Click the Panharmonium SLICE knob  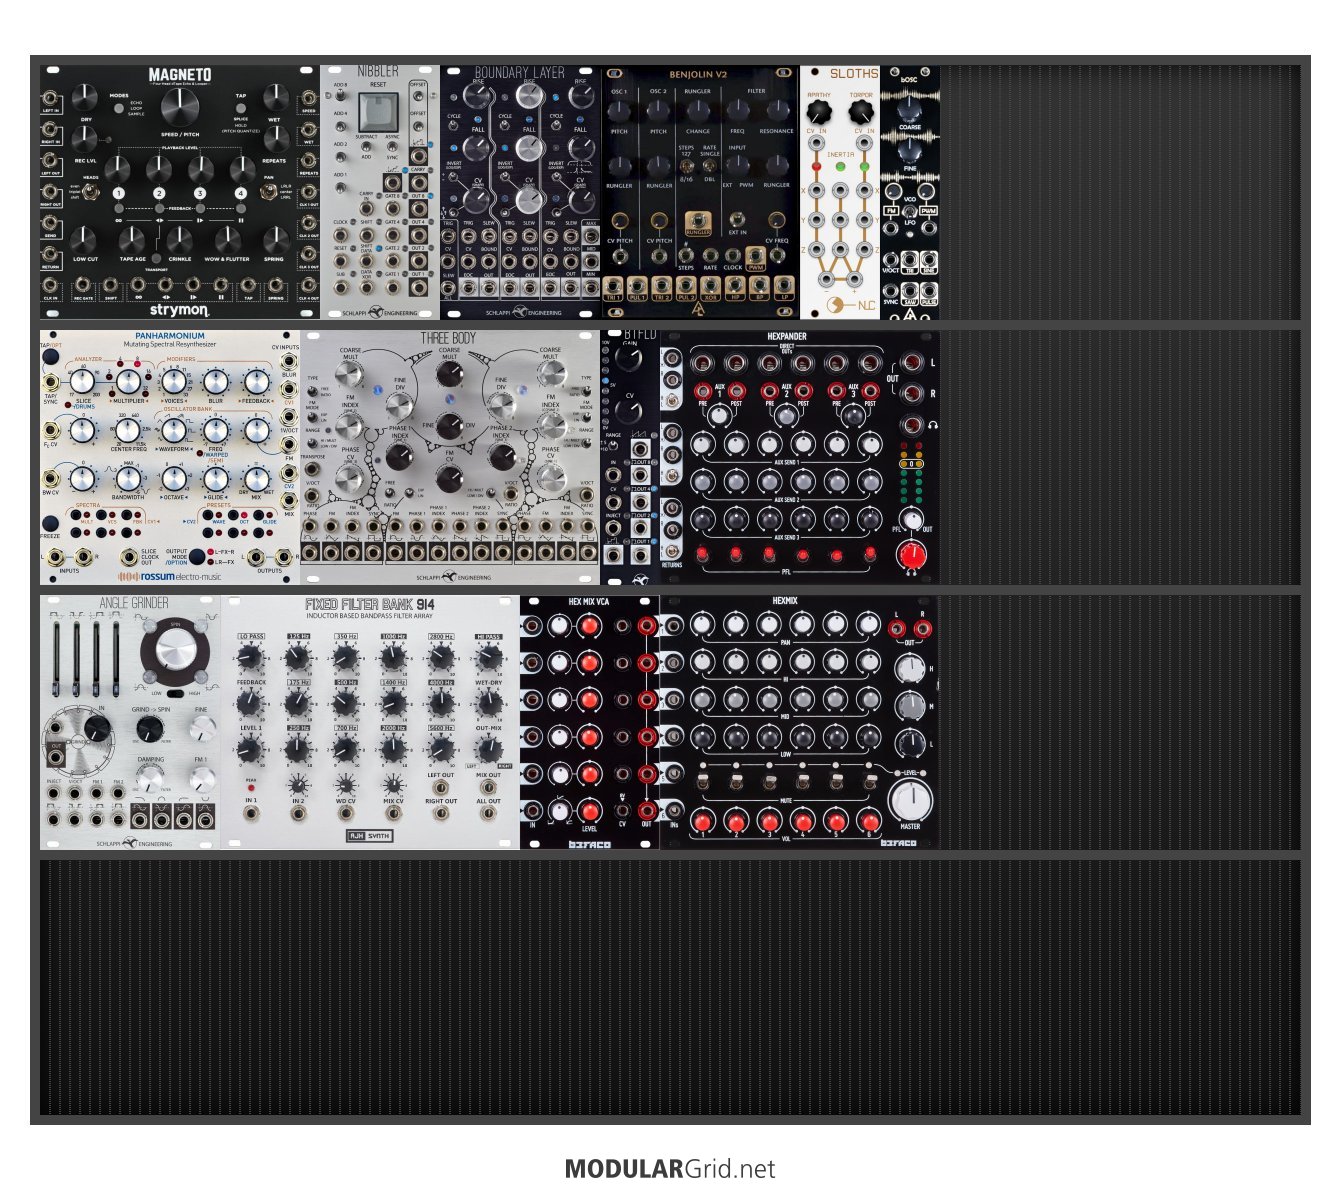83,381
